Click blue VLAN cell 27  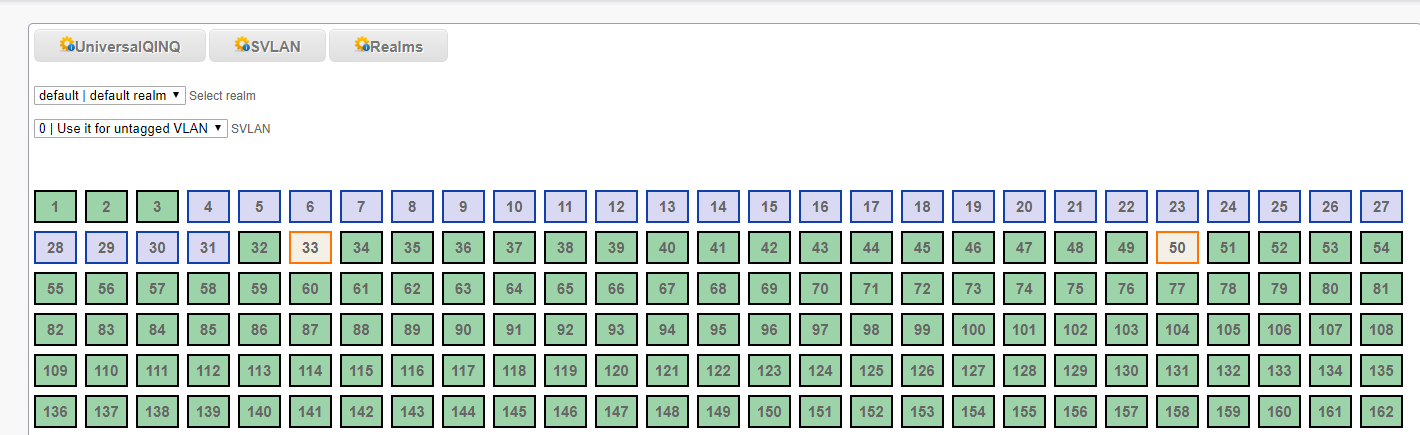(x=1381, y=207)
